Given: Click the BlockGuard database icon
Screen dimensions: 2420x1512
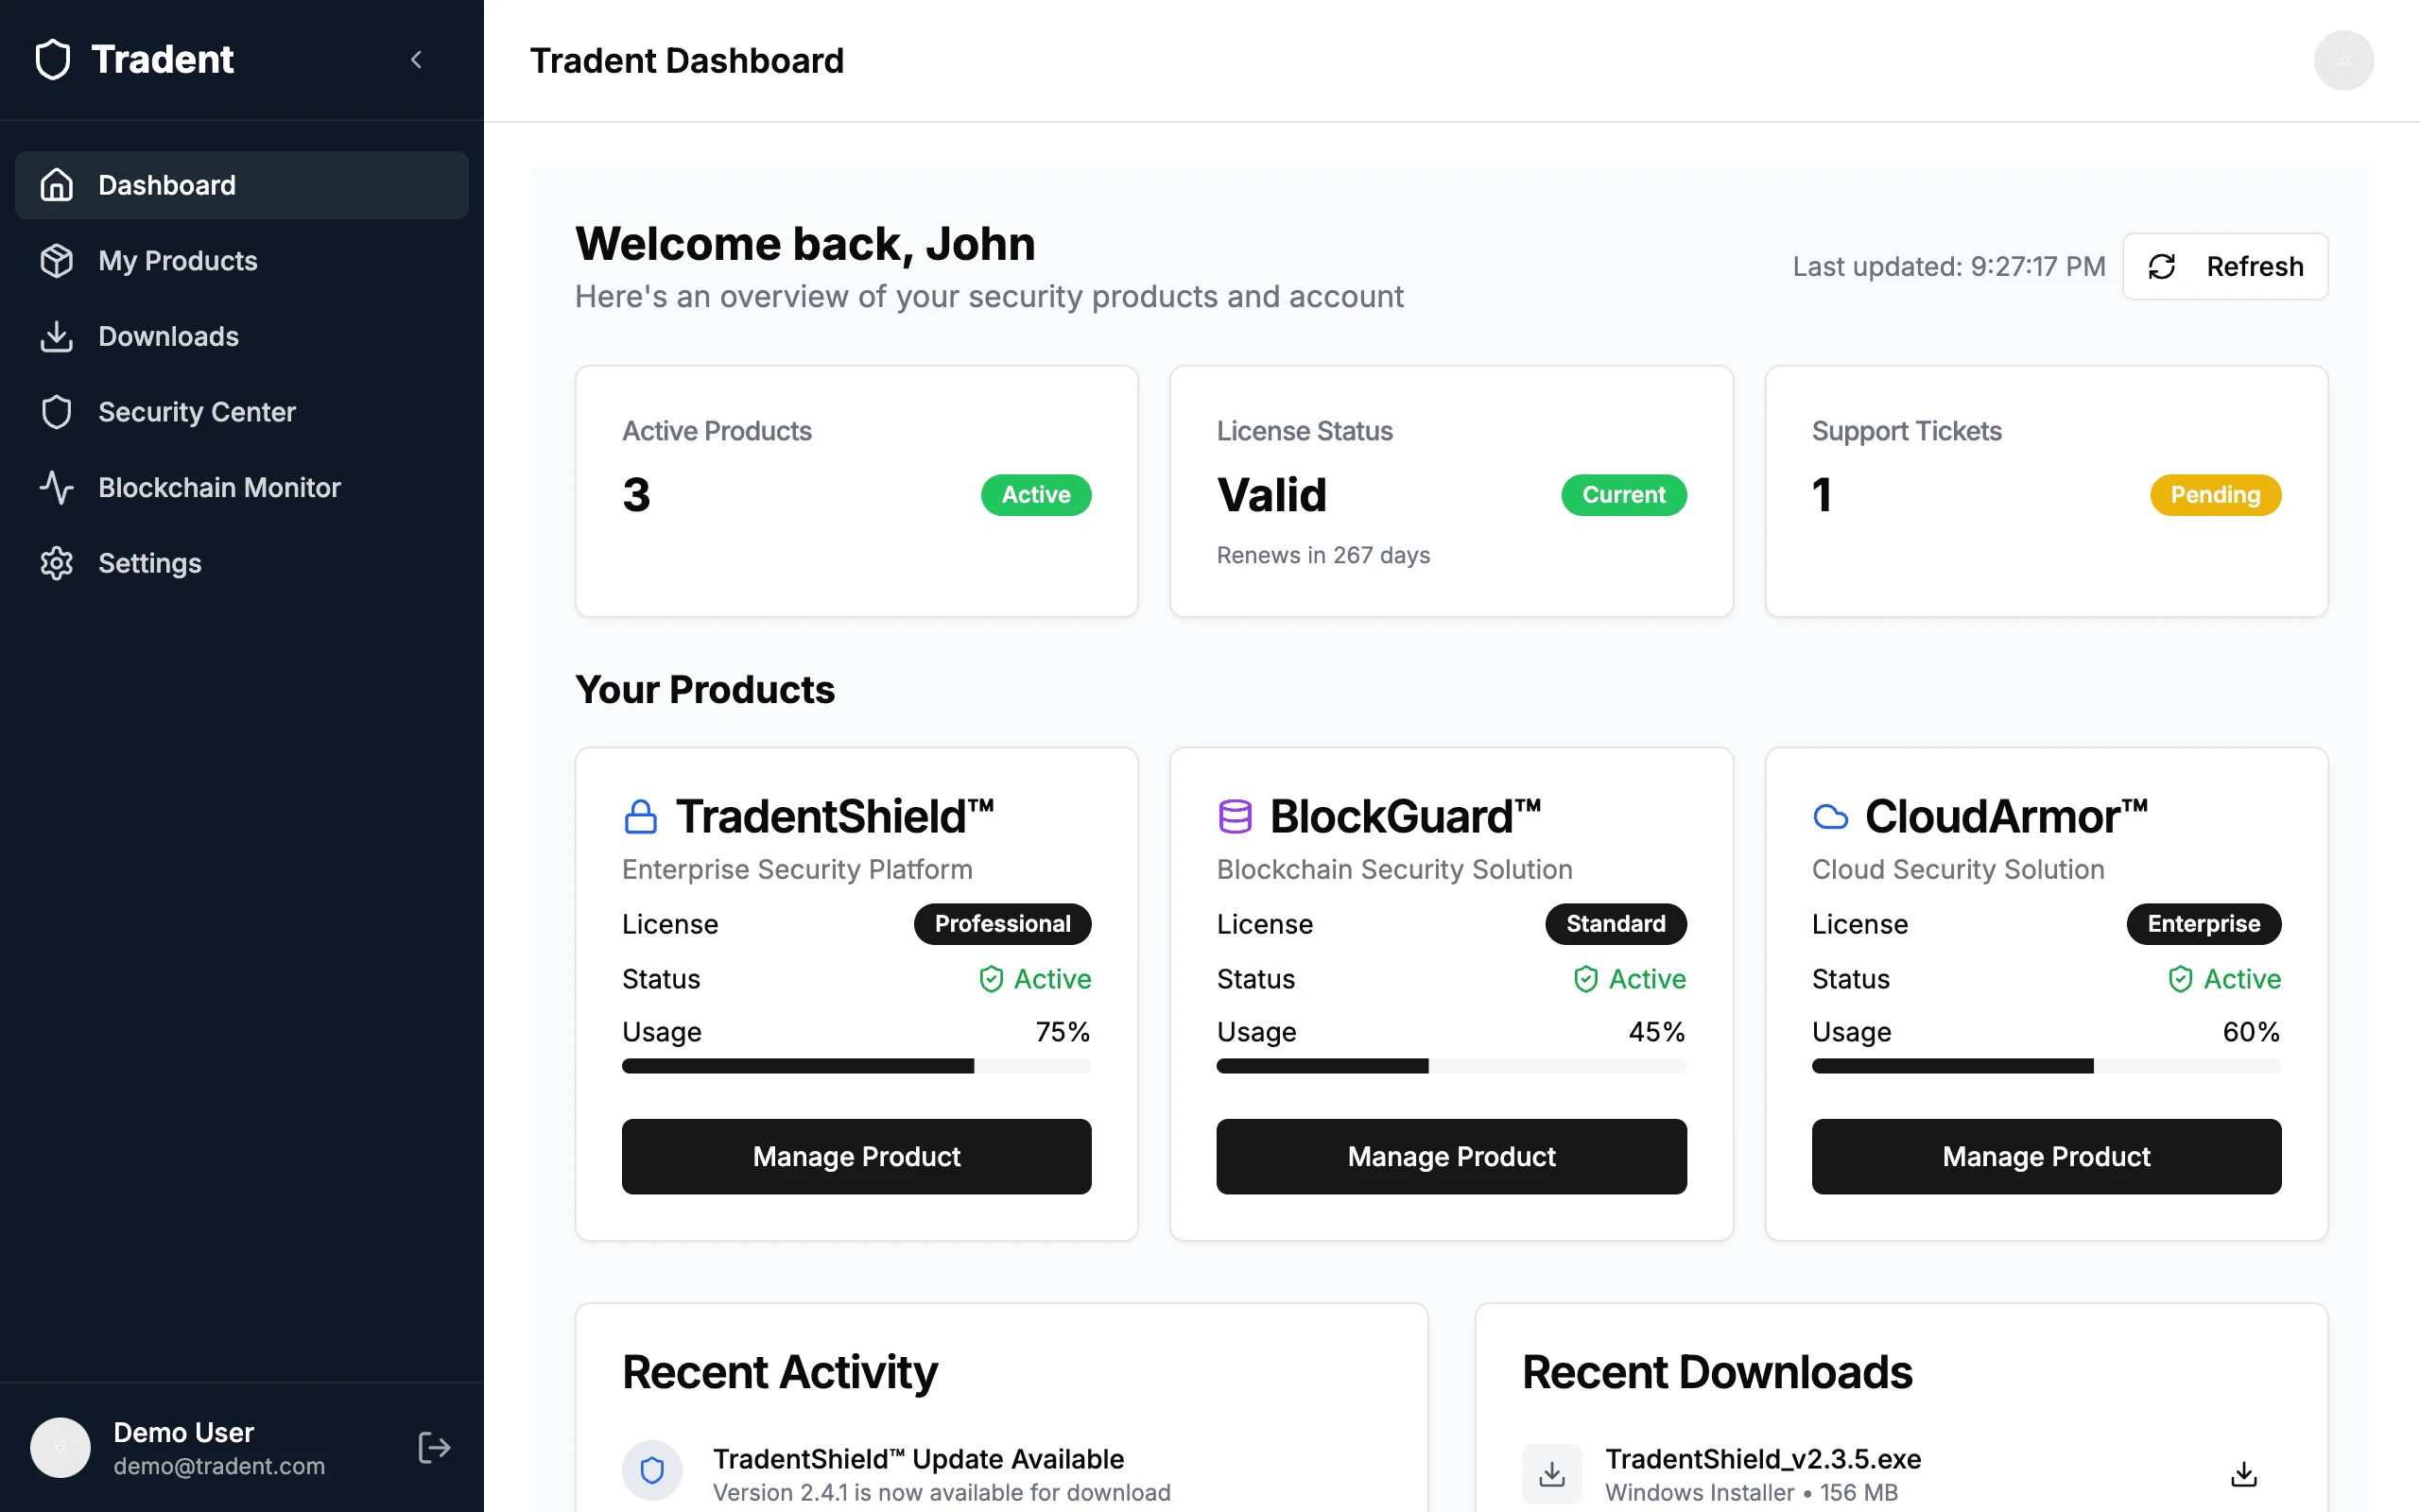Looking at the screenshot, I should pos(1235,817).
